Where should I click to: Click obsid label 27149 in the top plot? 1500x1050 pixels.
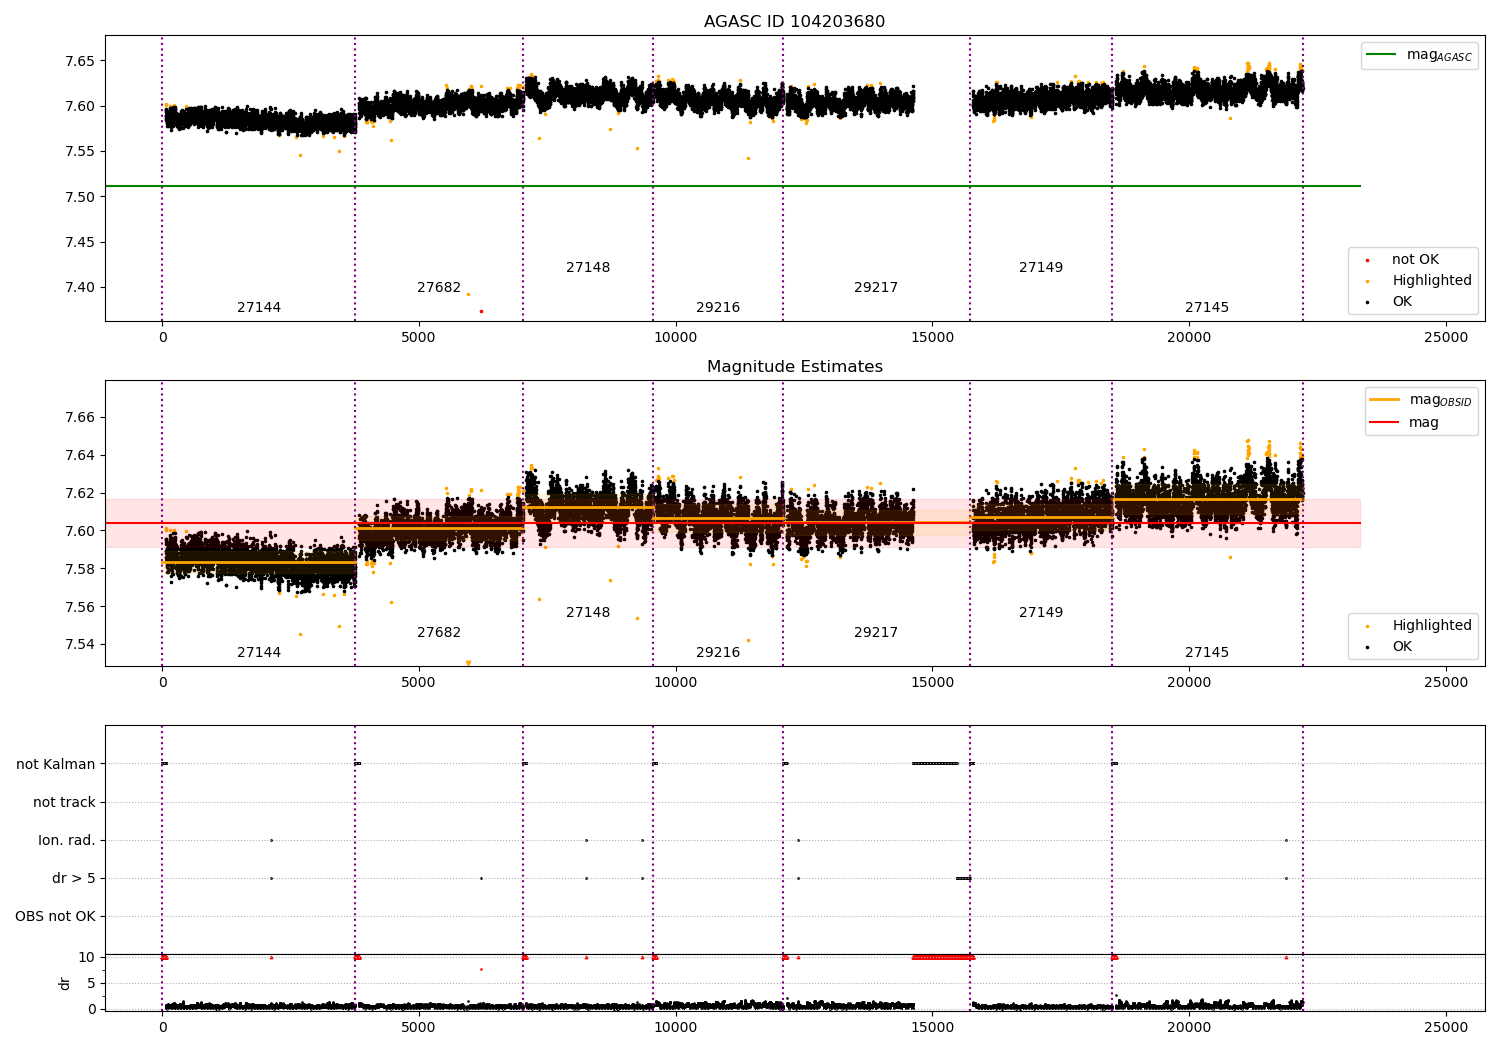pos(1041,268)
